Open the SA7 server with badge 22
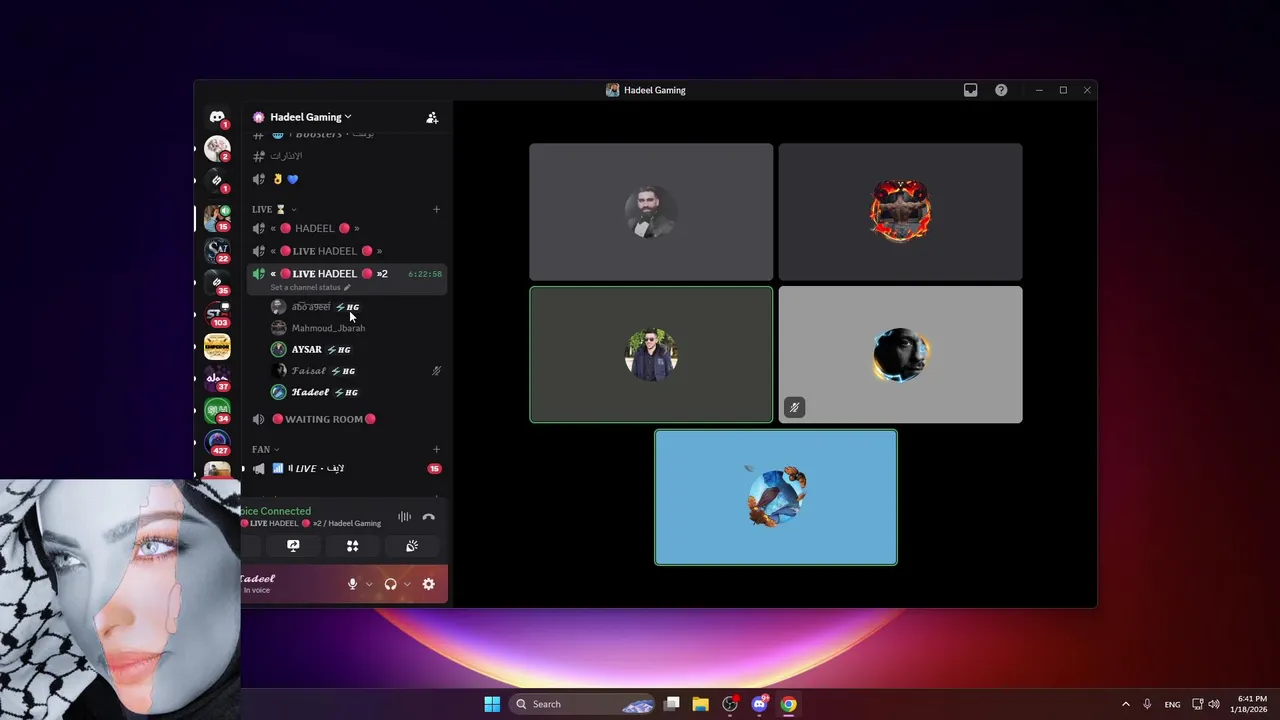This screenshot has width=1280, height=720. pyautogui.click(x=217, y=250)
